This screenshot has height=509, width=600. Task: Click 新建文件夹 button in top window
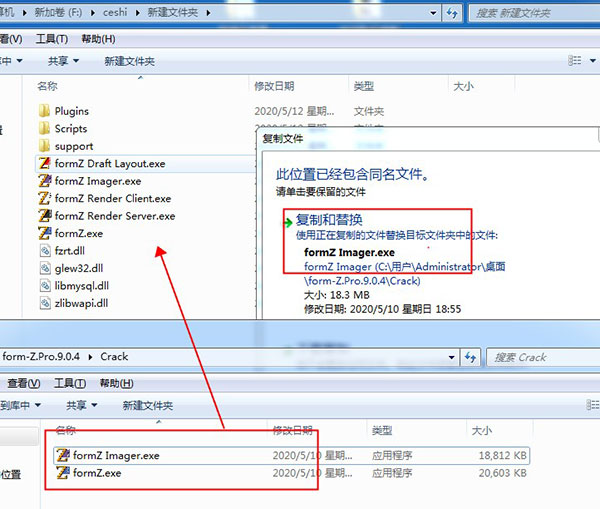click(x=129, y=61)
